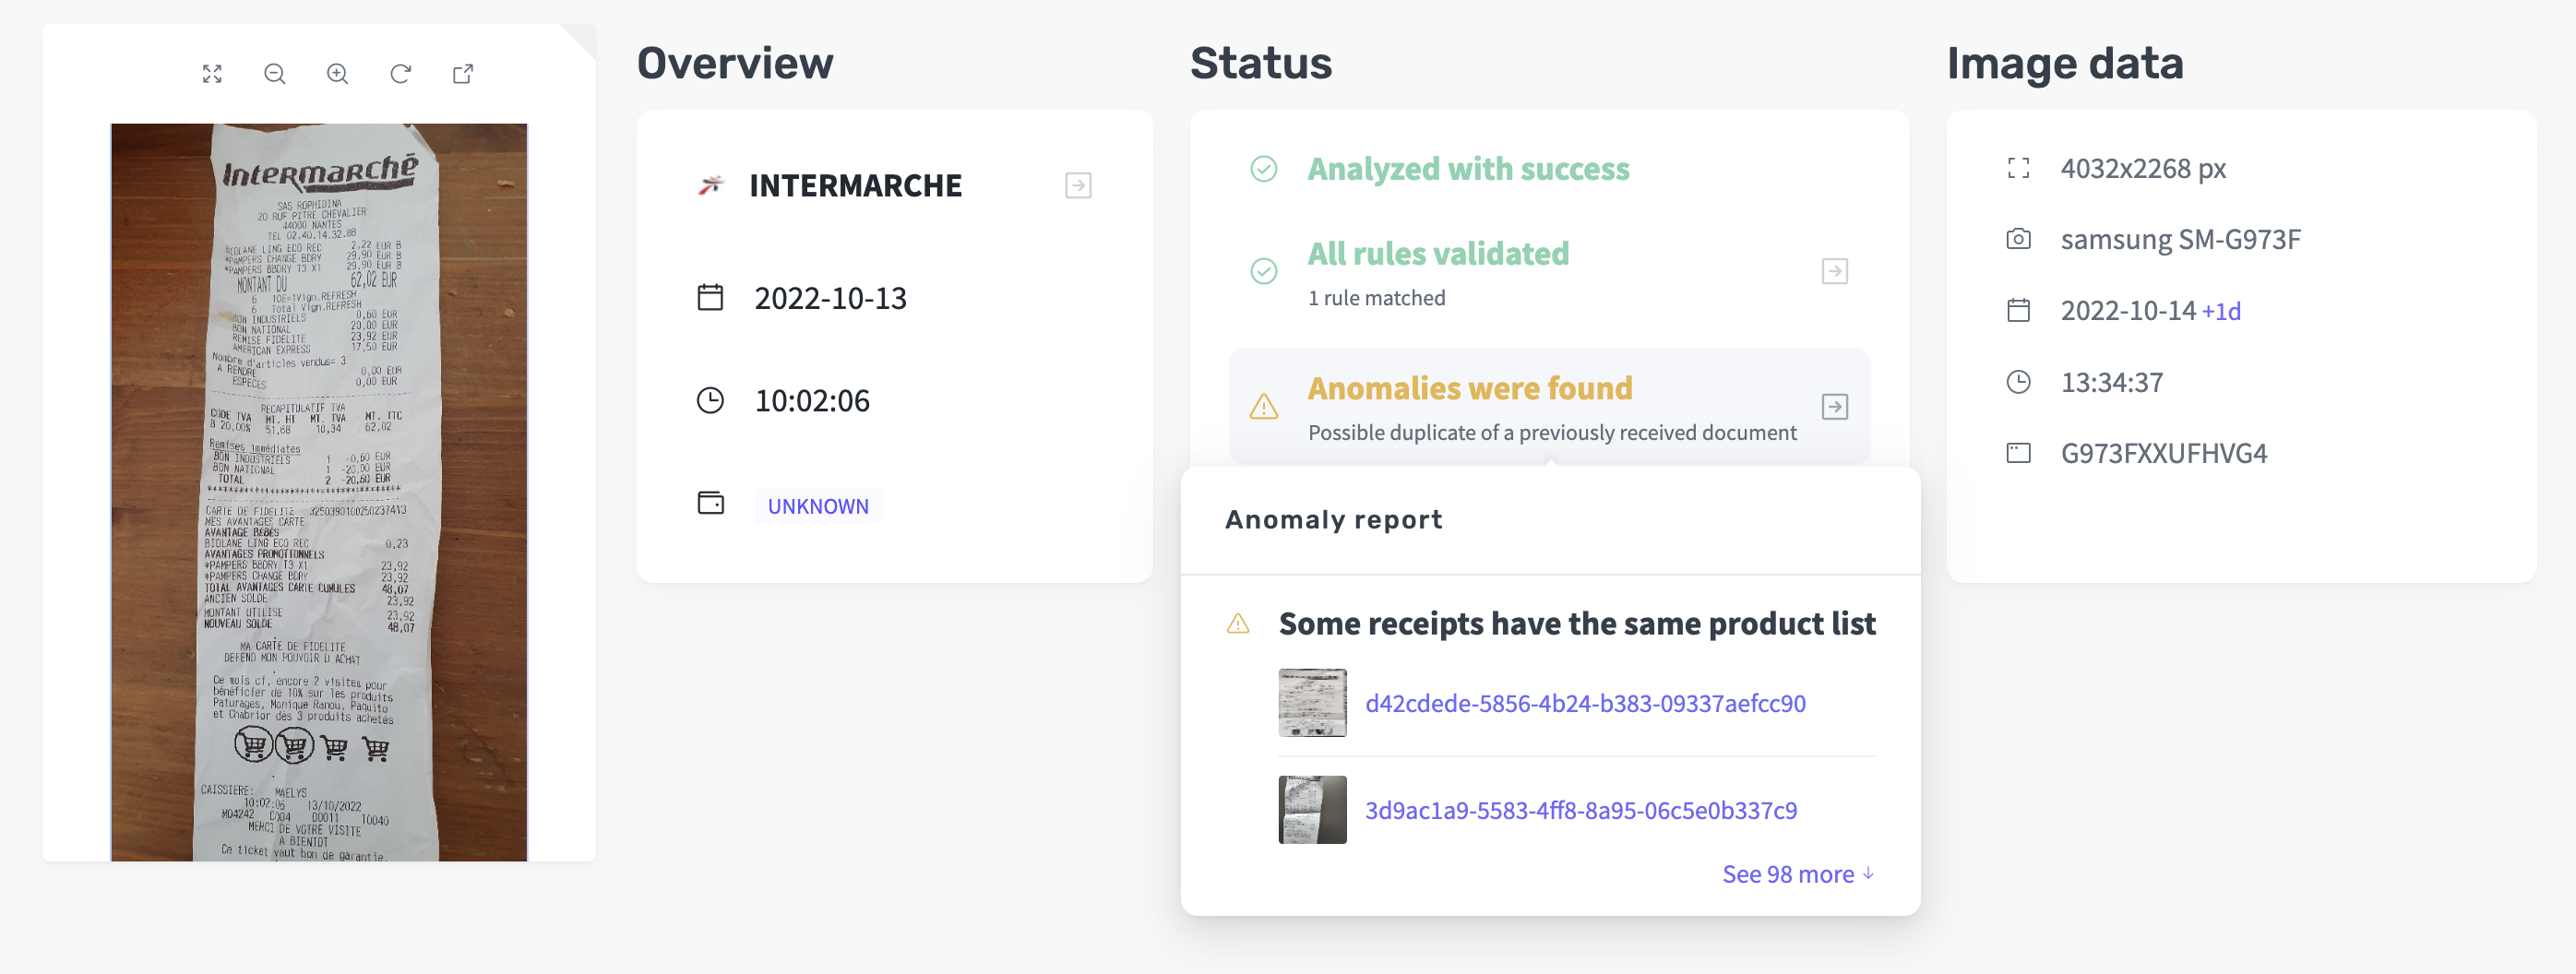Open the Anomalies were found details arrow
The image size is (2576, 974).
(x=1834, y=407)
